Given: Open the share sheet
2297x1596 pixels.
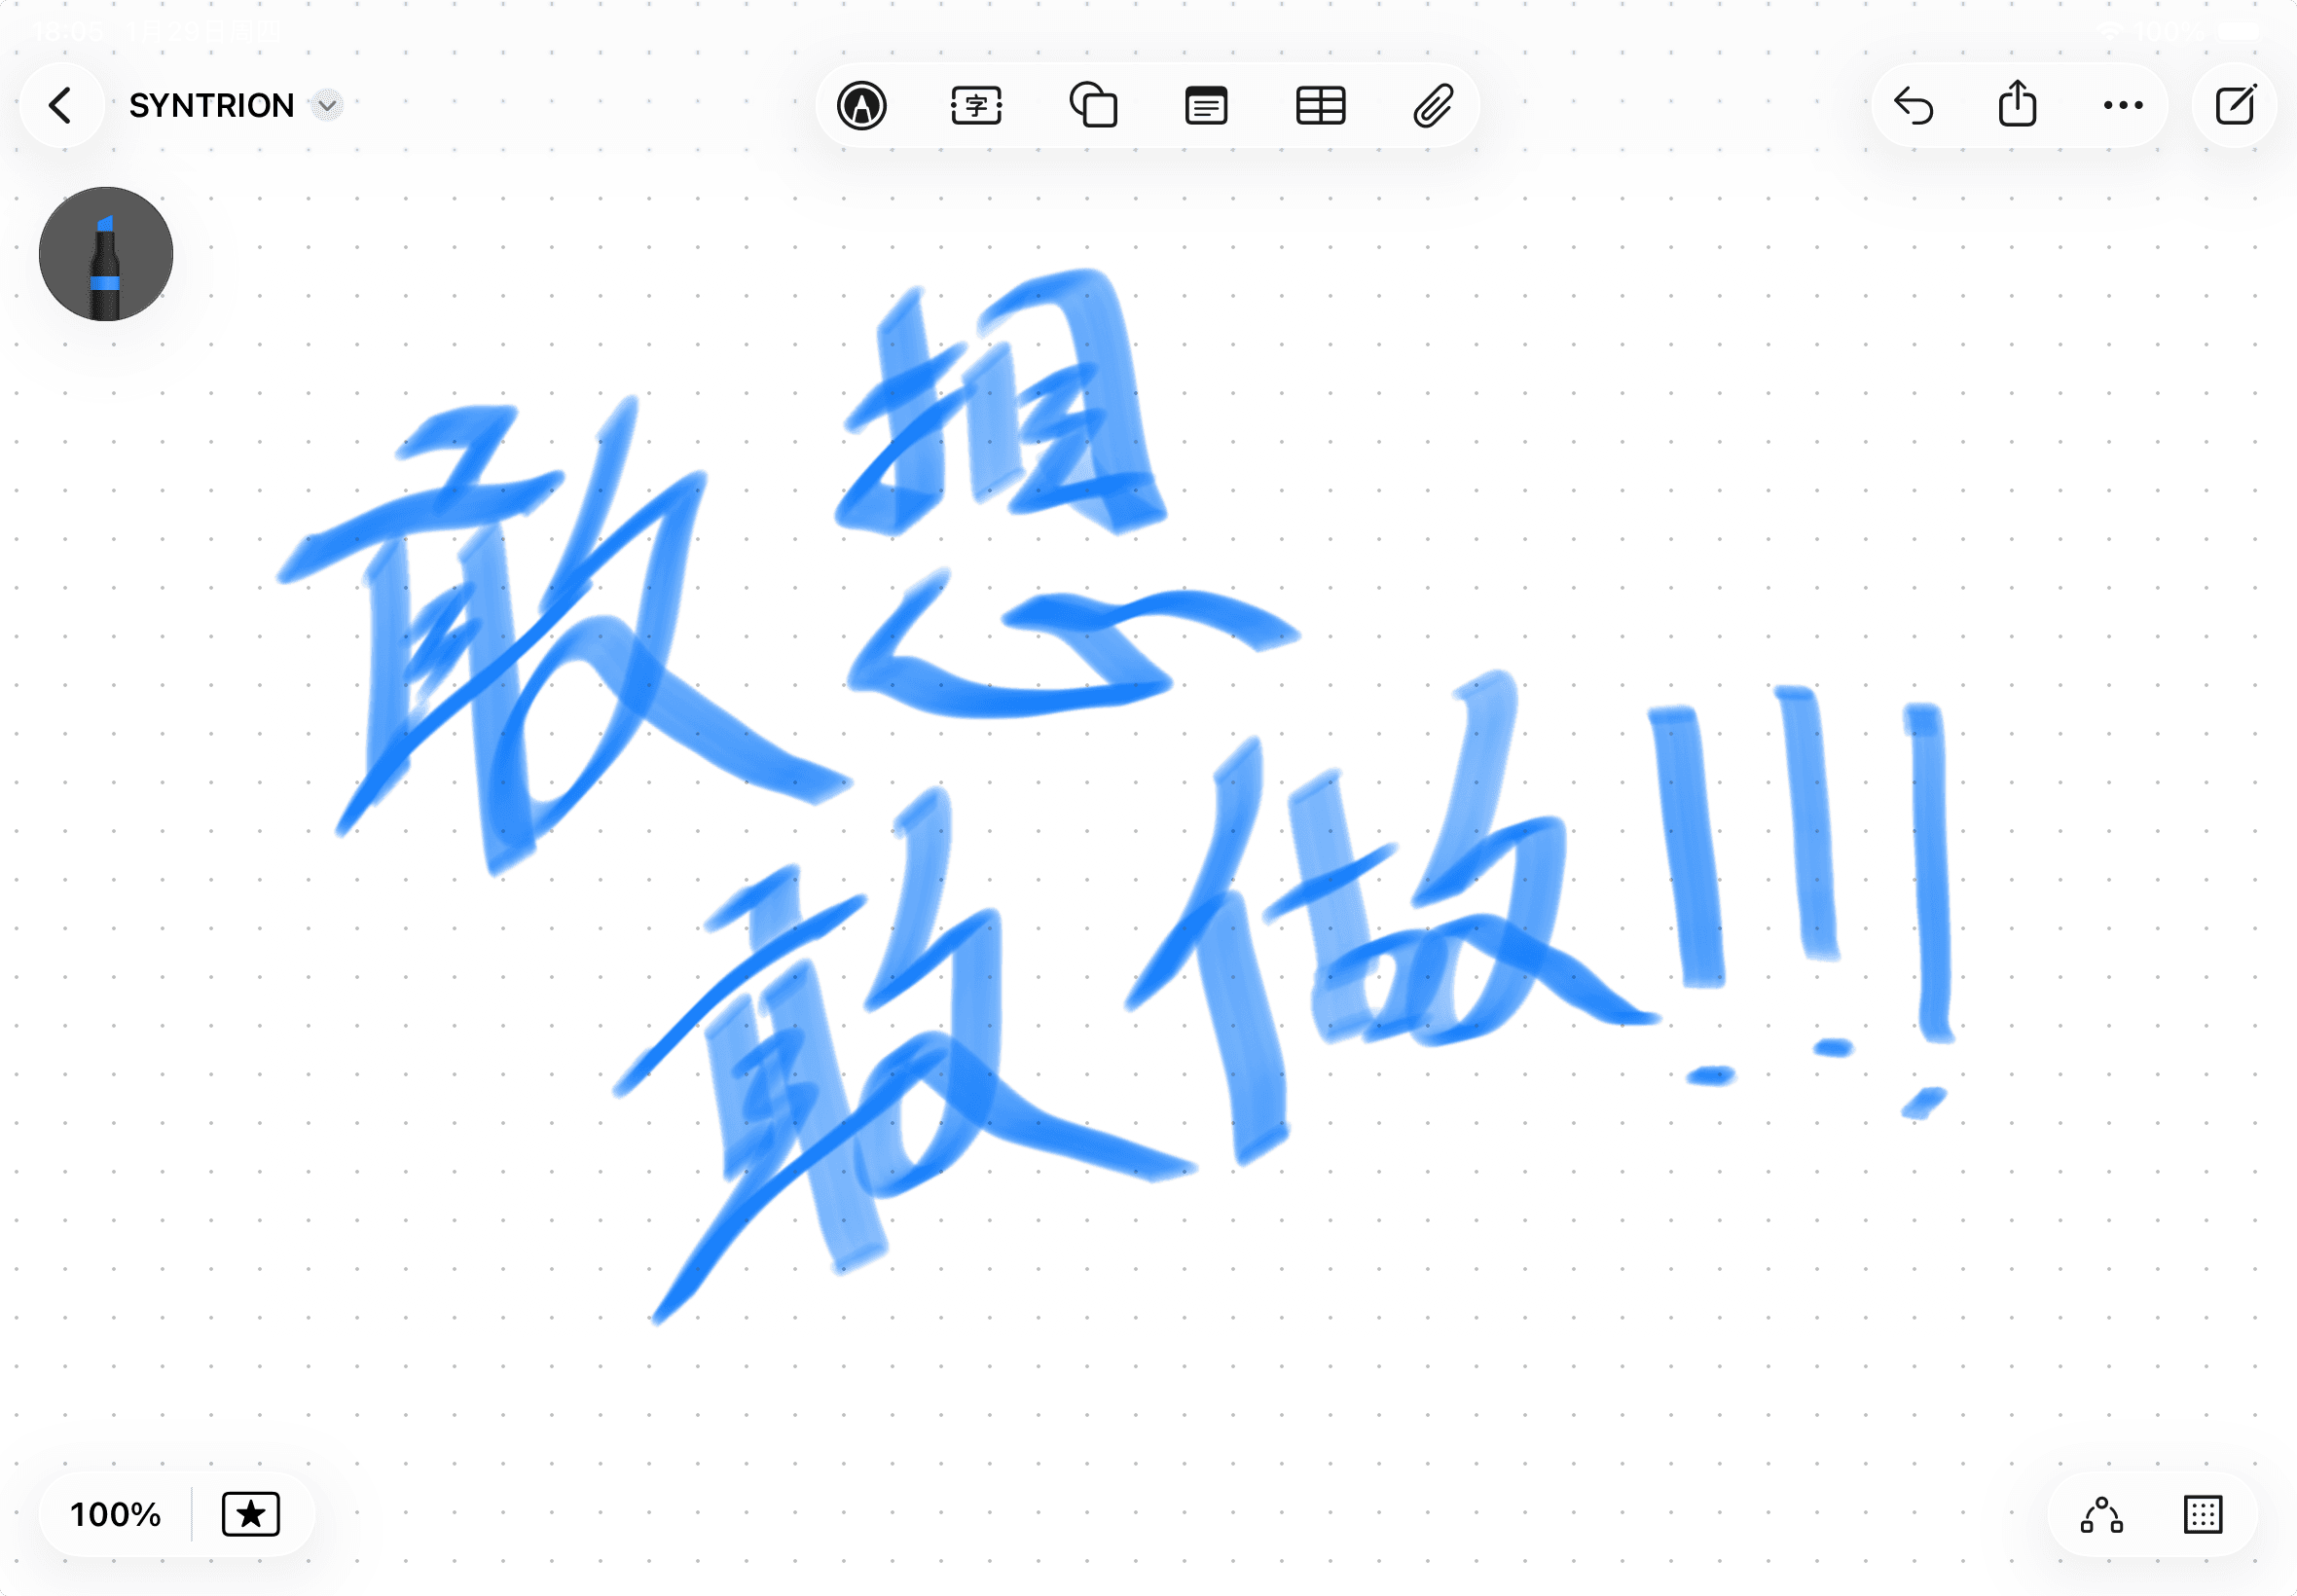Looking at the screenshot, I should click(2019, 104).
